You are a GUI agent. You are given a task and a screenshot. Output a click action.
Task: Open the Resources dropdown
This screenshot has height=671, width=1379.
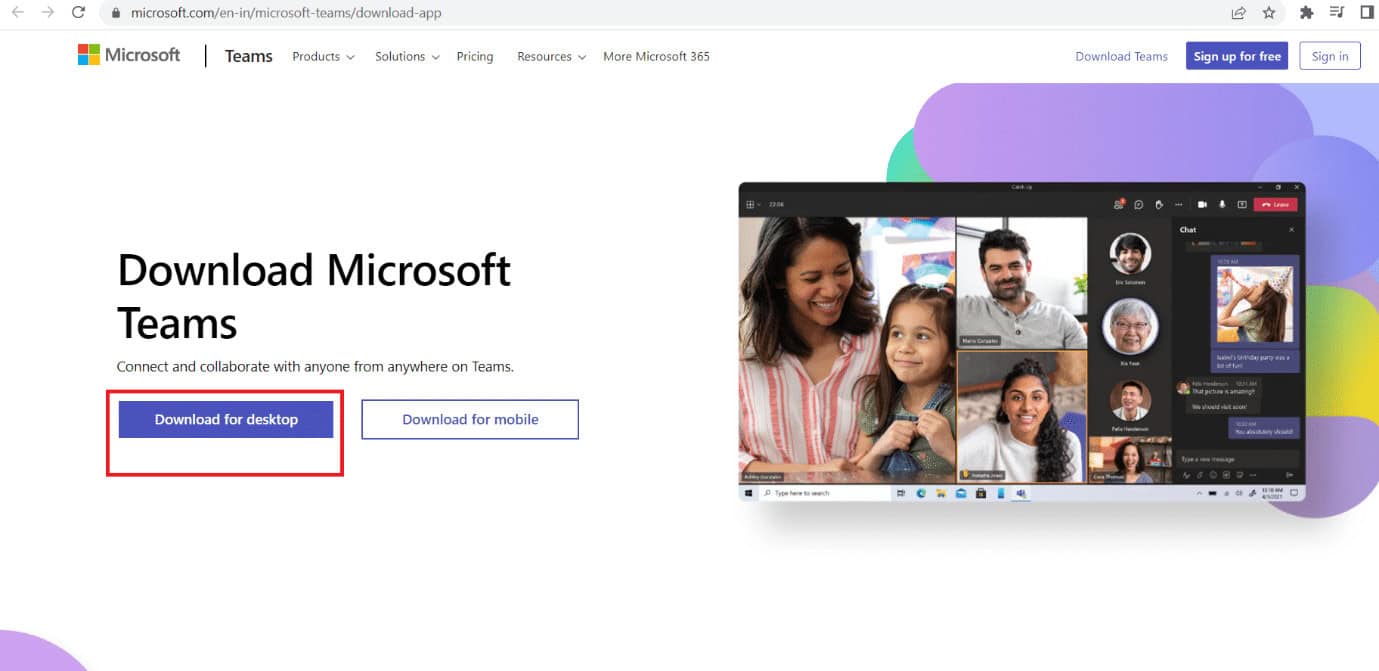(x=550, y=57)
